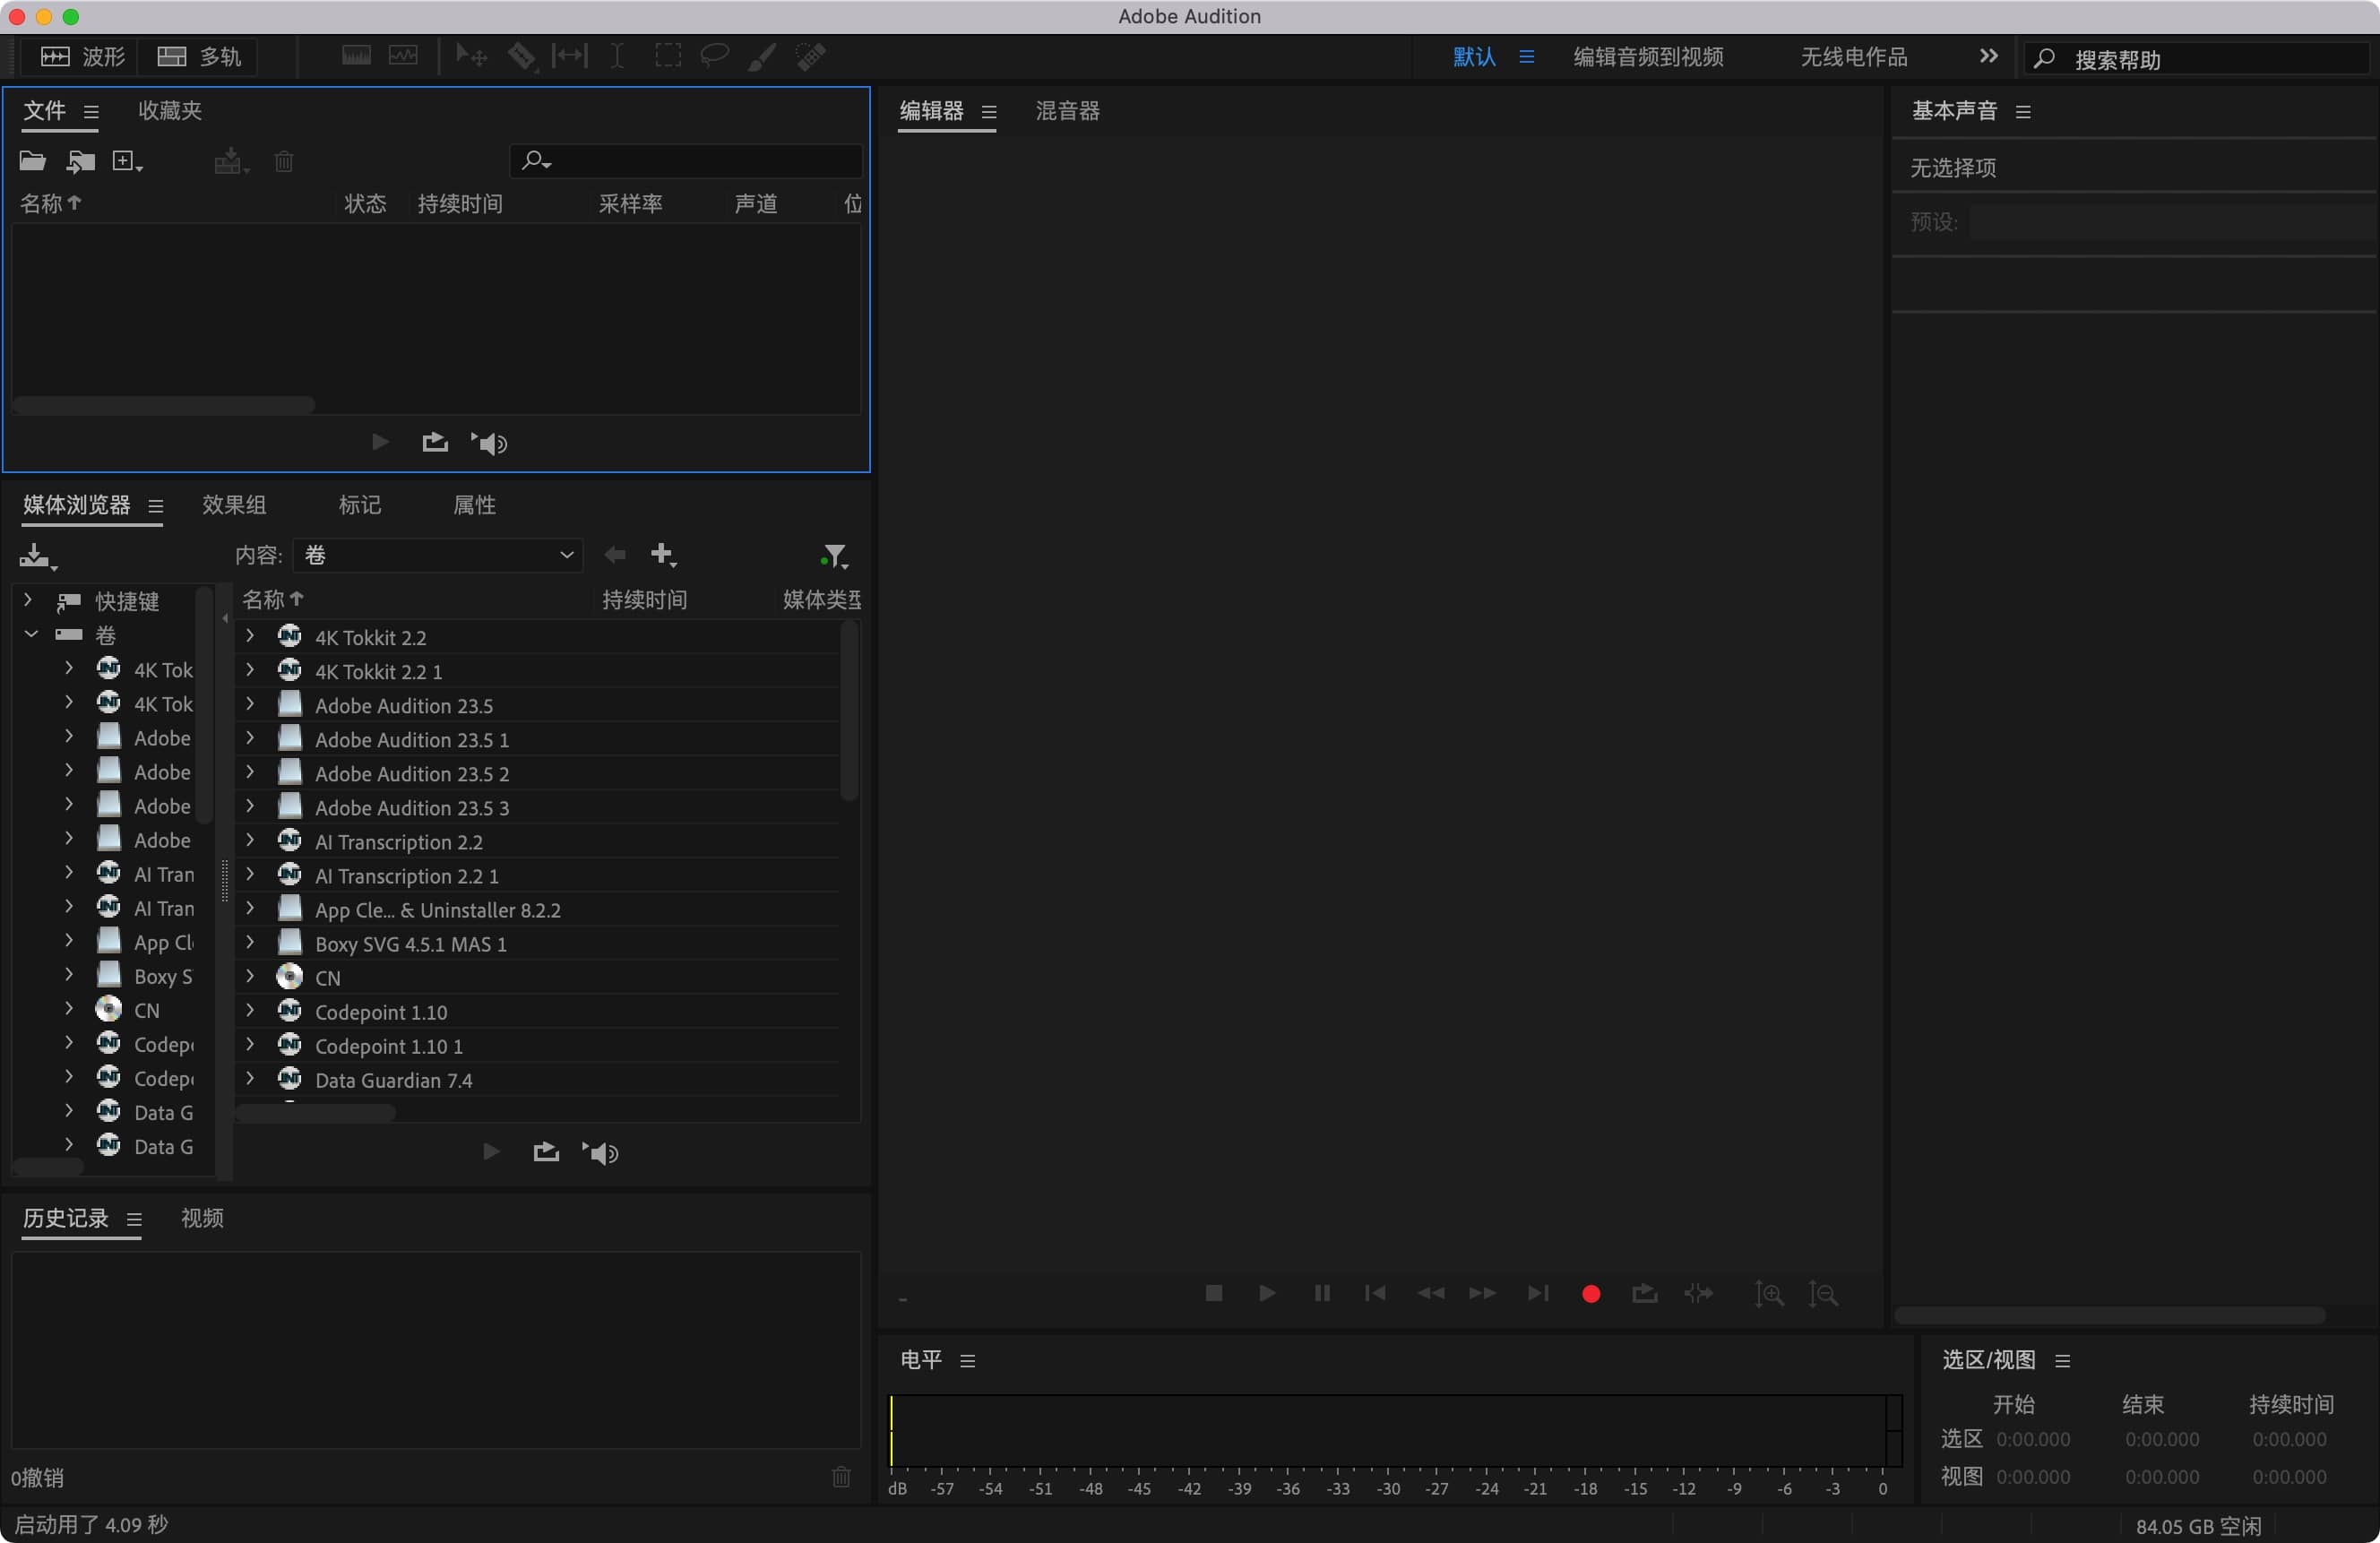
Task: Click the trash icon in 文件 panel
Action: tap(284, 161)
